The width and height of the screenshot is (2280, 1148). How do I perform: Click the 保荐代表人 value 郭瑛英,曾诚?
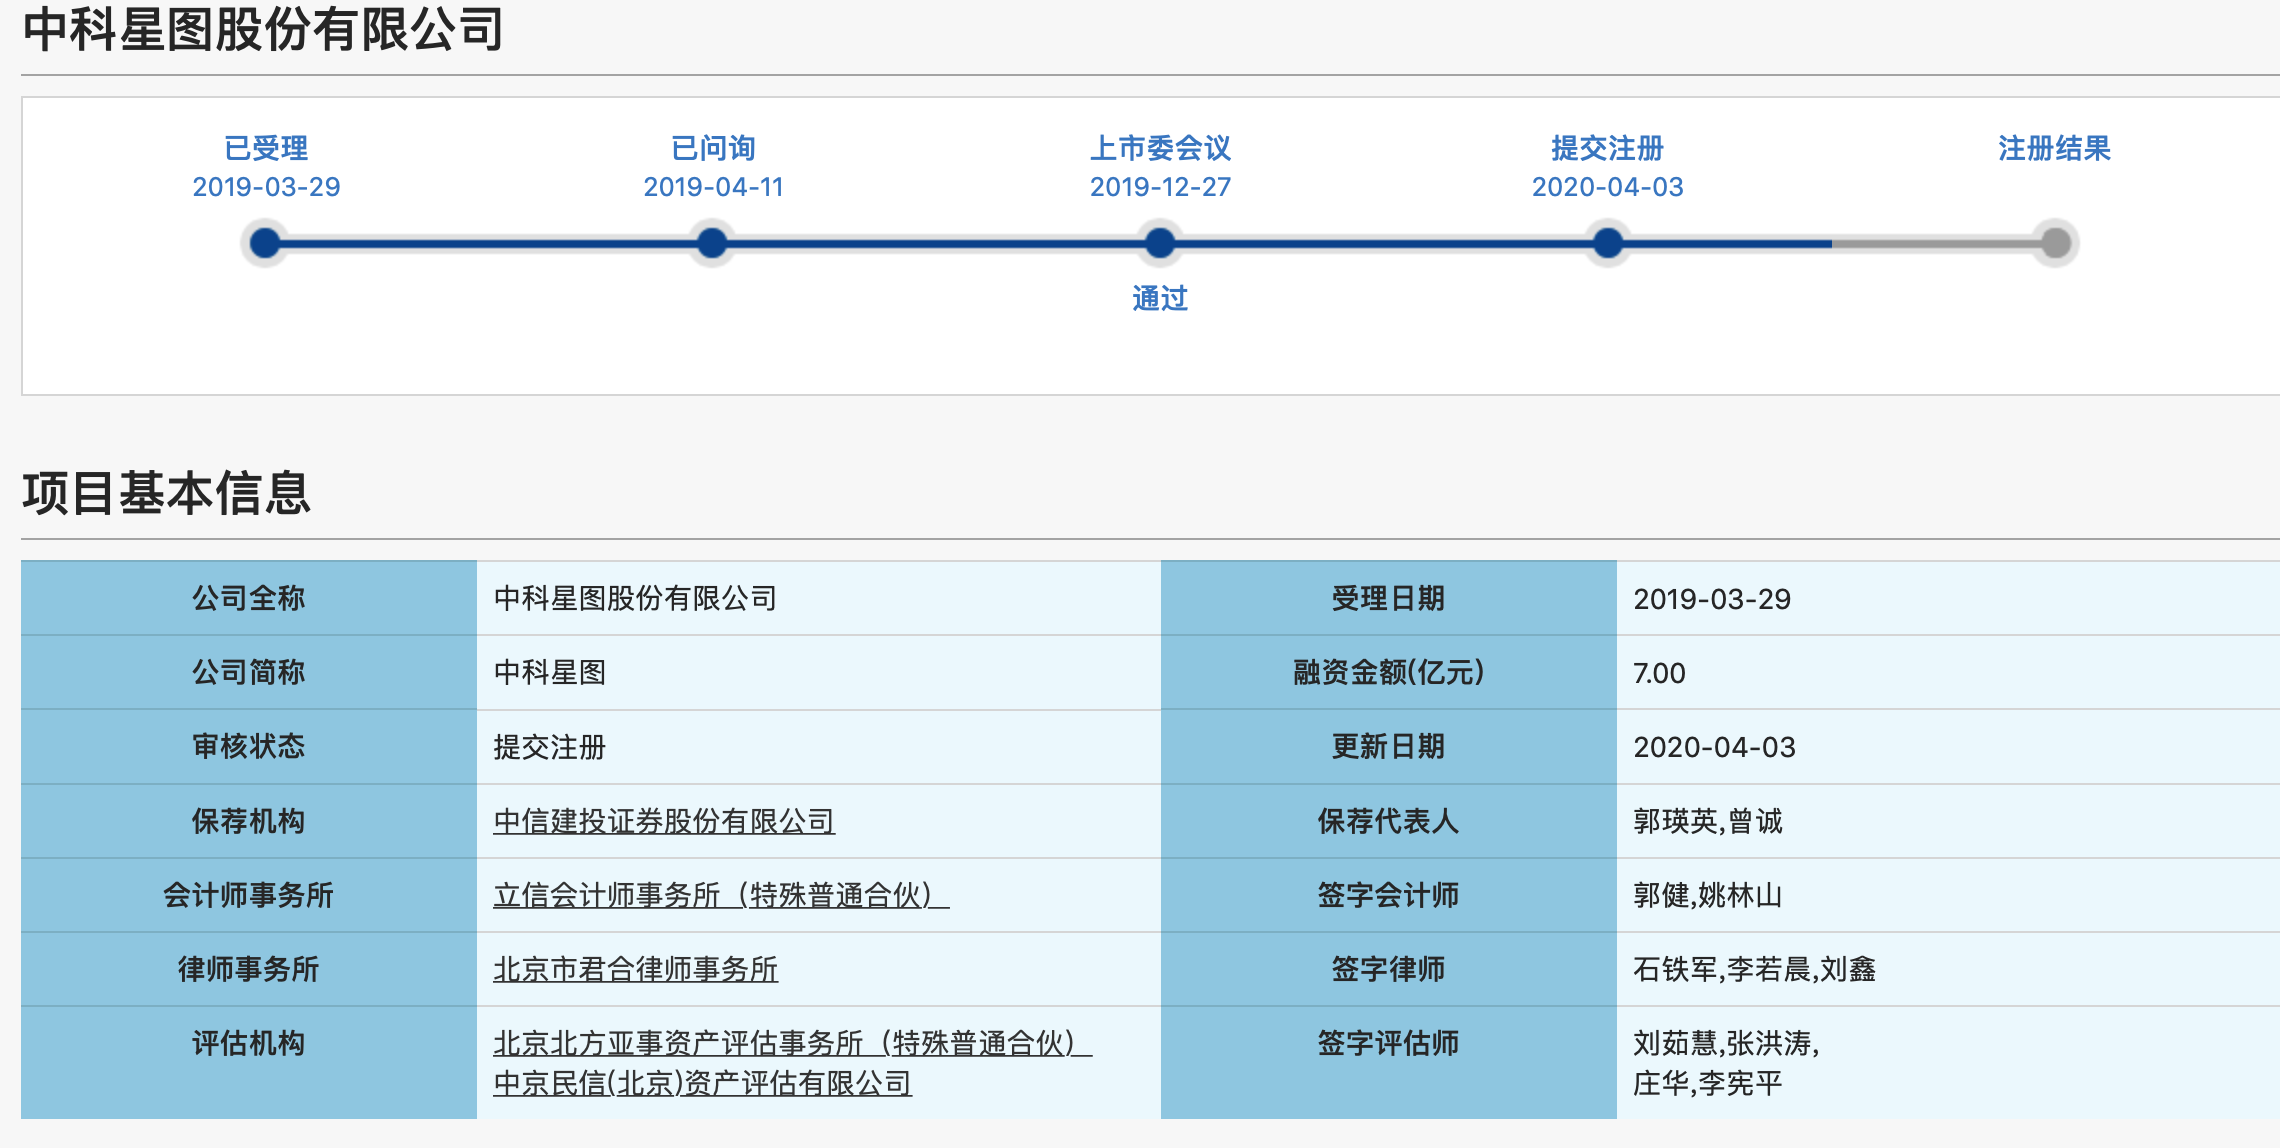(1708, 821)
